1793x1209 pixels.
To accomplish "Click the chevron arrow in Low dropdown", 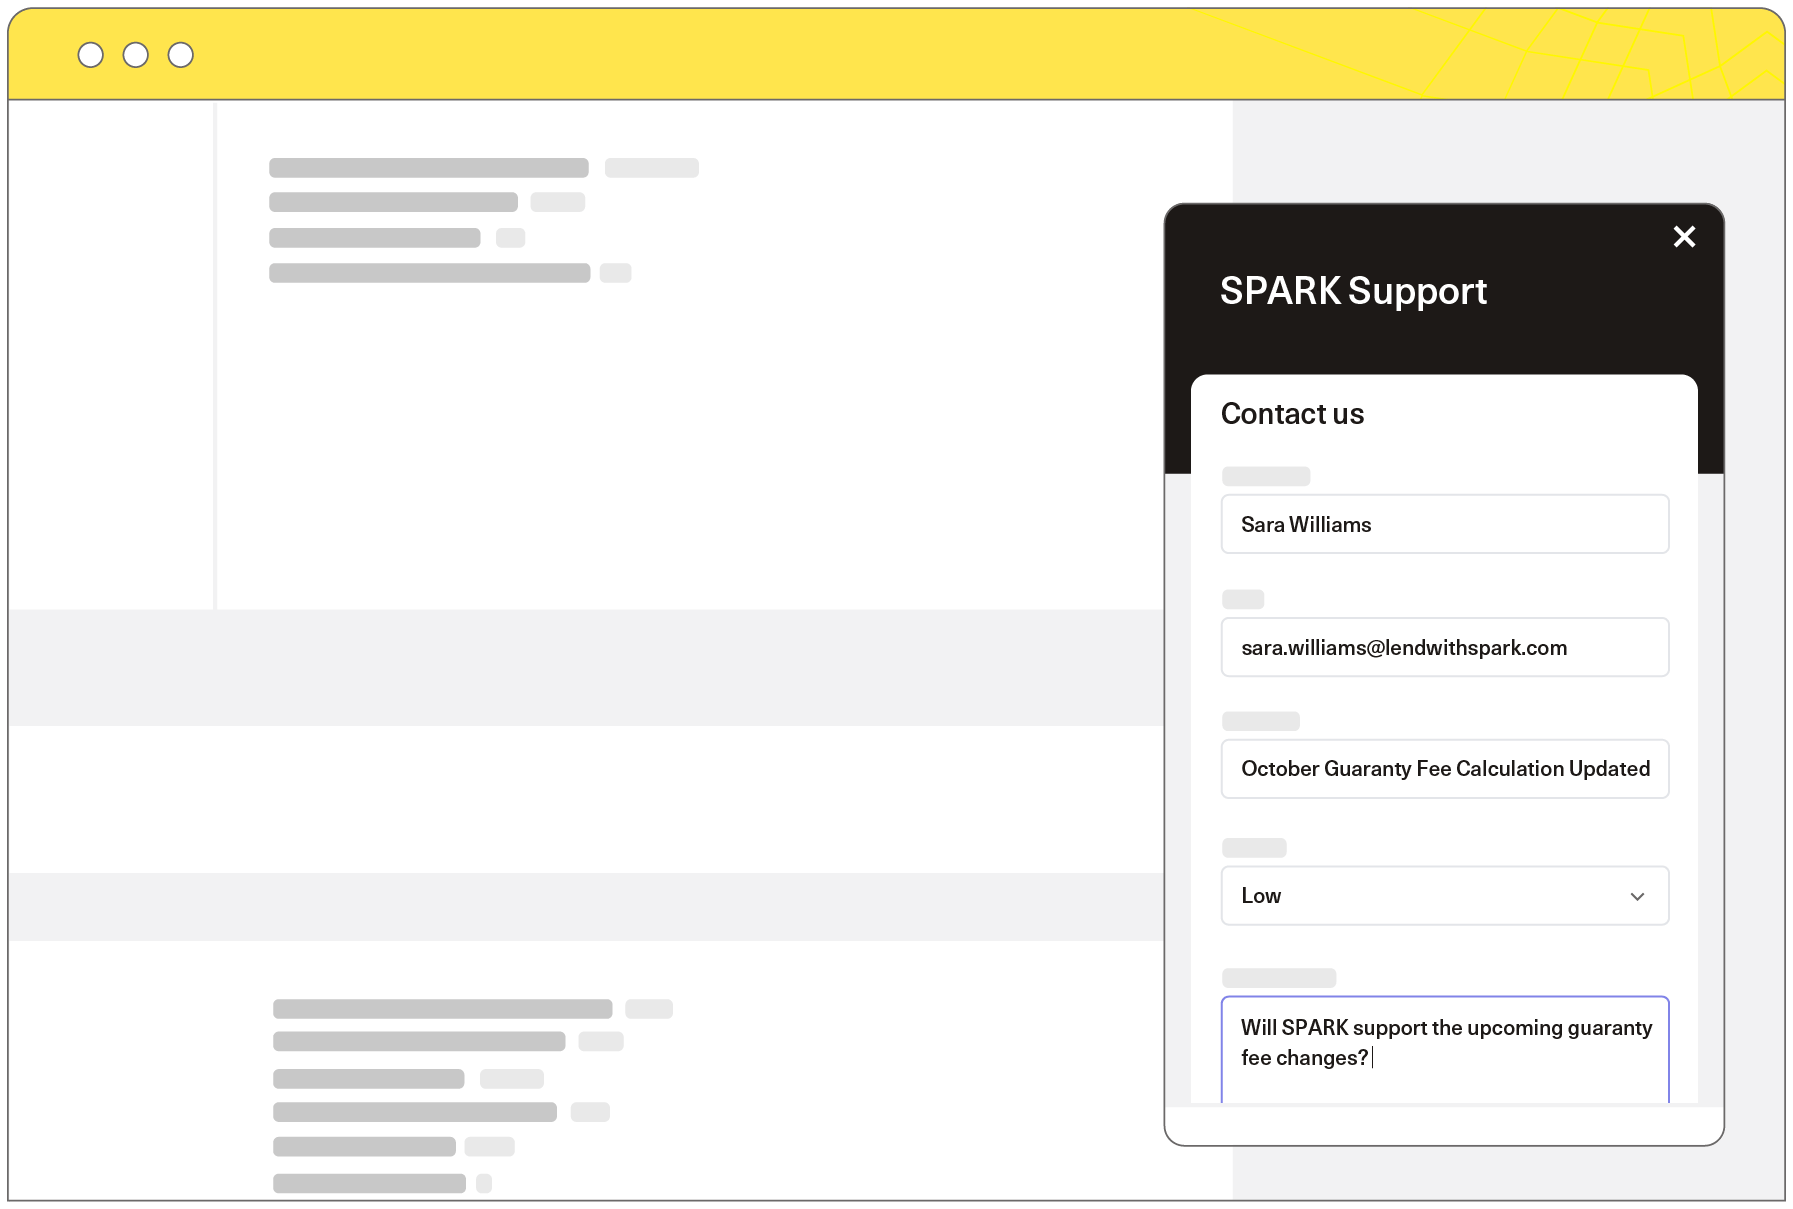I will 1637,896.
